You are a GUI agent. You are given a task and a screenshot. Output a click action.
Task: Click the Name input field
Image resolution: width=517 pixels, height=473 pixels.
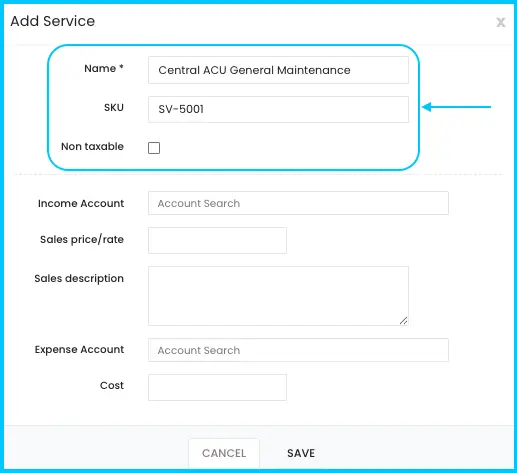278,70
